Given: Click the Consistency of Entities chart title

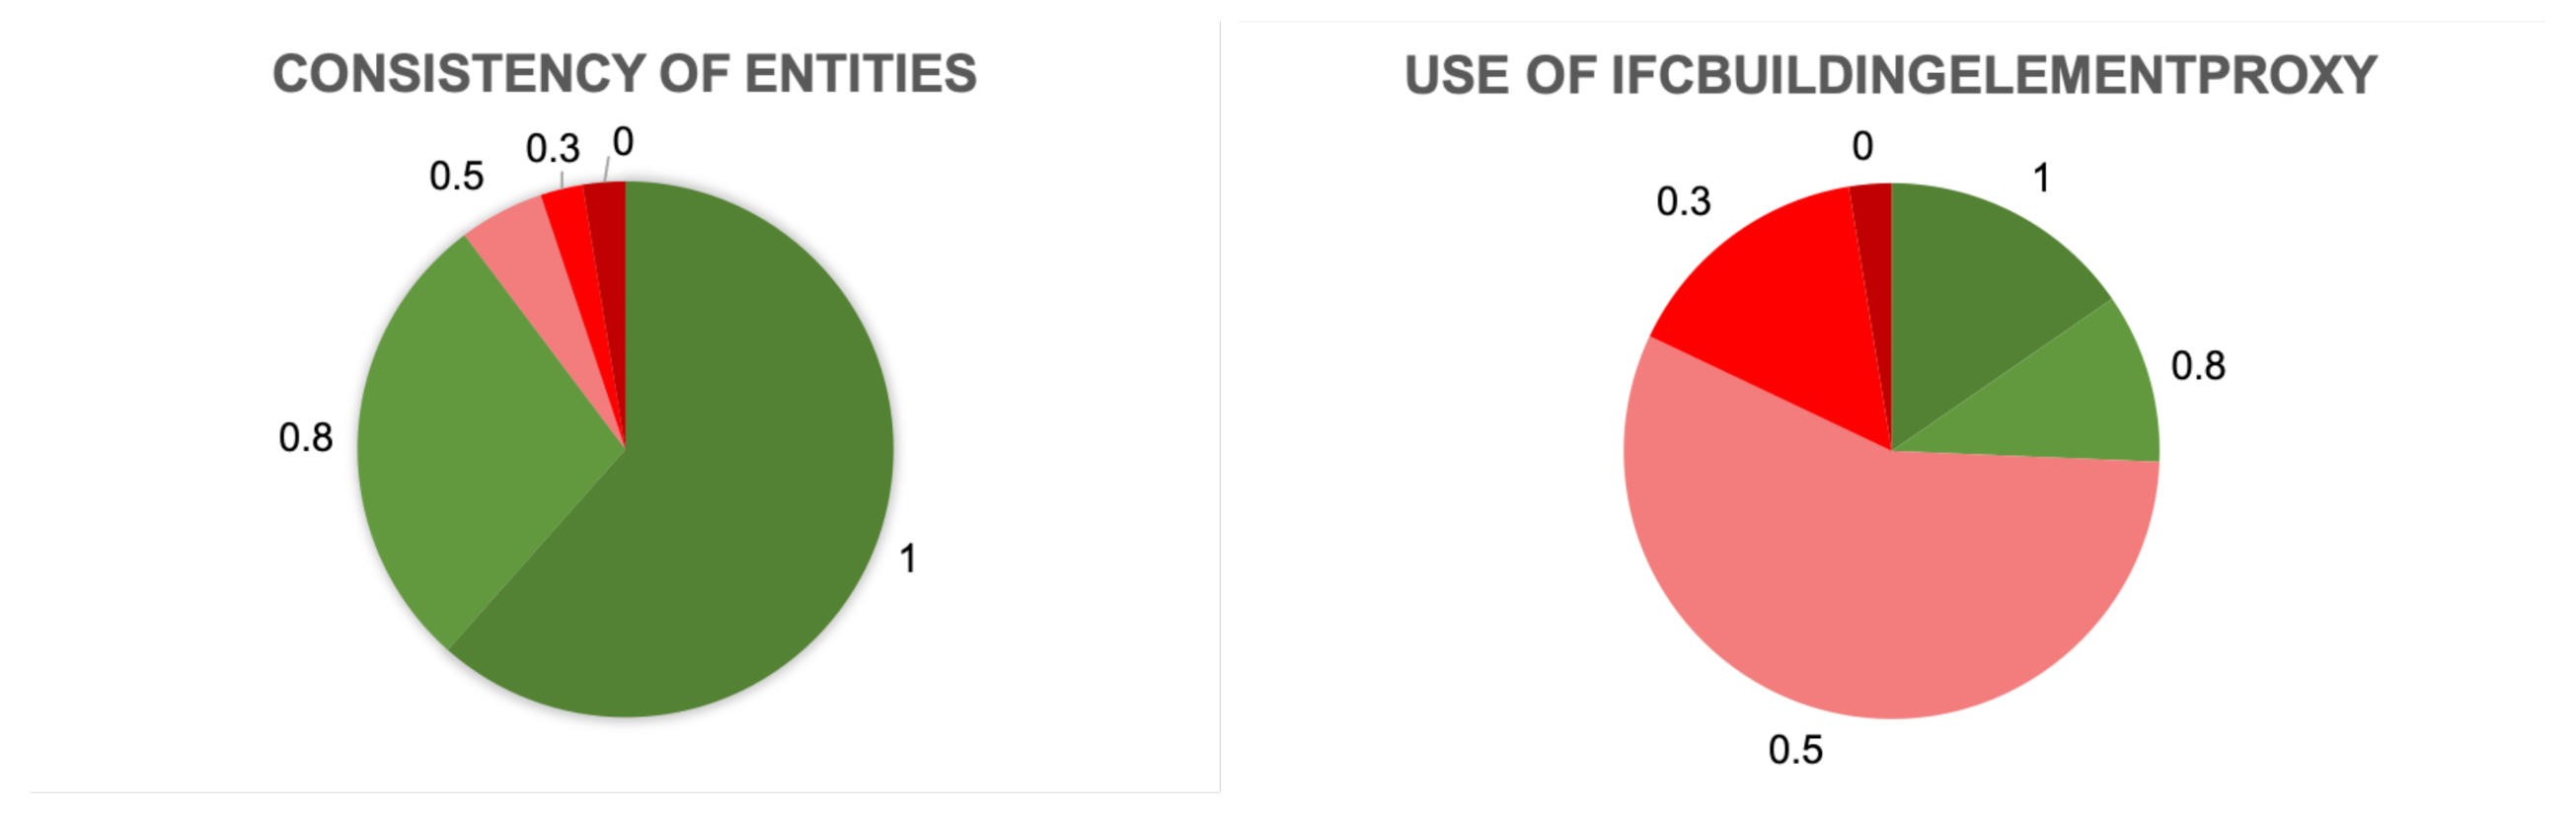Looking at the screenshot, I should tap(624, 74).
